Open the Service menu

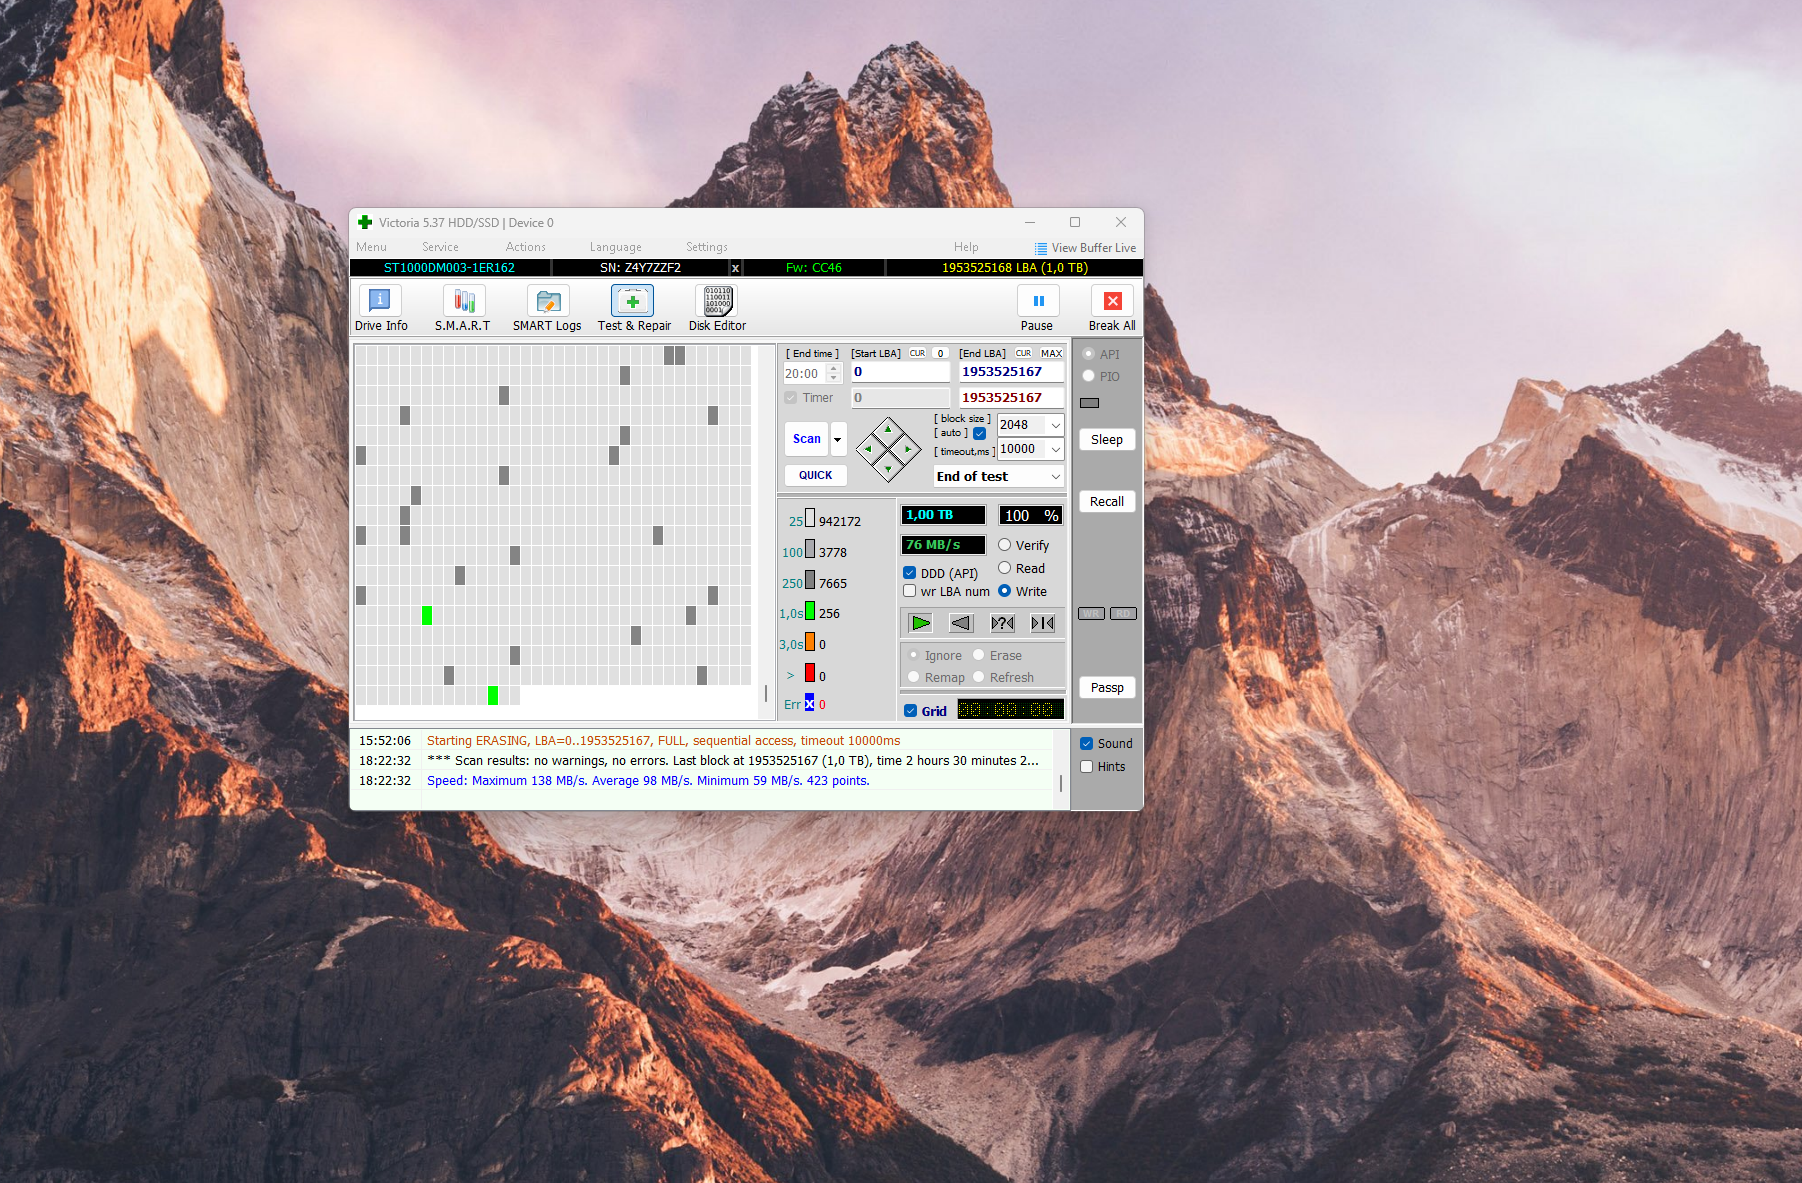coord(440,247)
